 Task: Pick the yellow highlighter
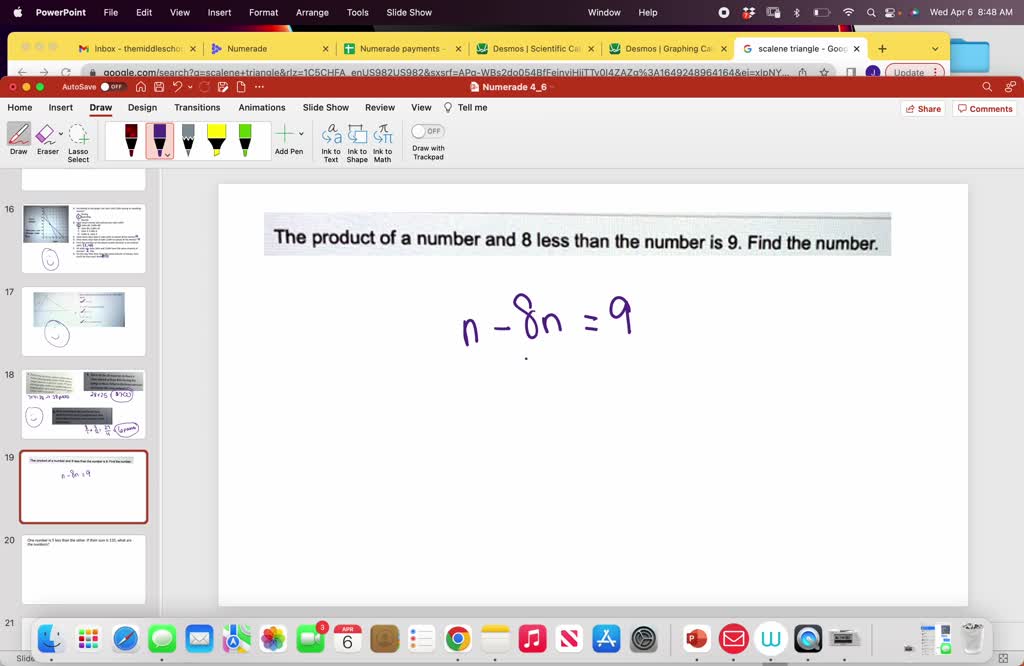216,140
